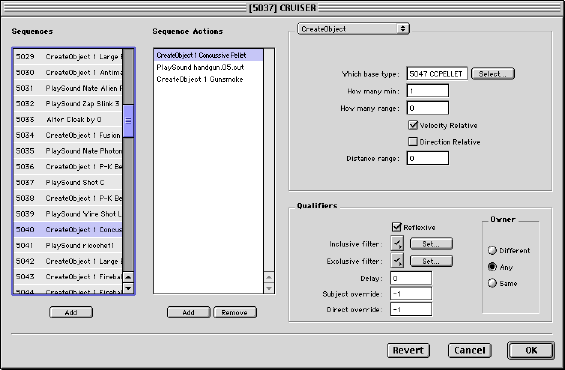Viewport: 565px width, 370px height.
Task: Click Sequence Actions scroll down arrow
Action: click(269, 288)
